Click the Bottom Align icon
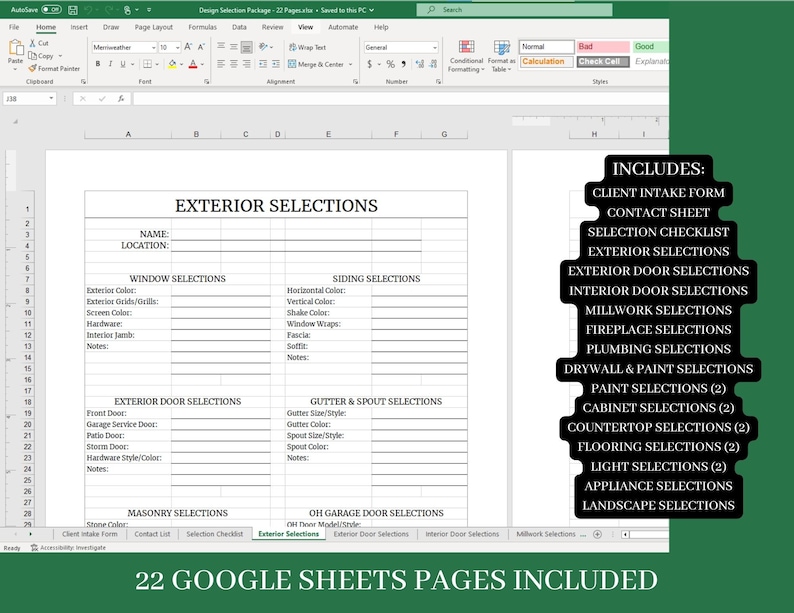The height and width of the screenshot is (613, 794). pos(247,48)
